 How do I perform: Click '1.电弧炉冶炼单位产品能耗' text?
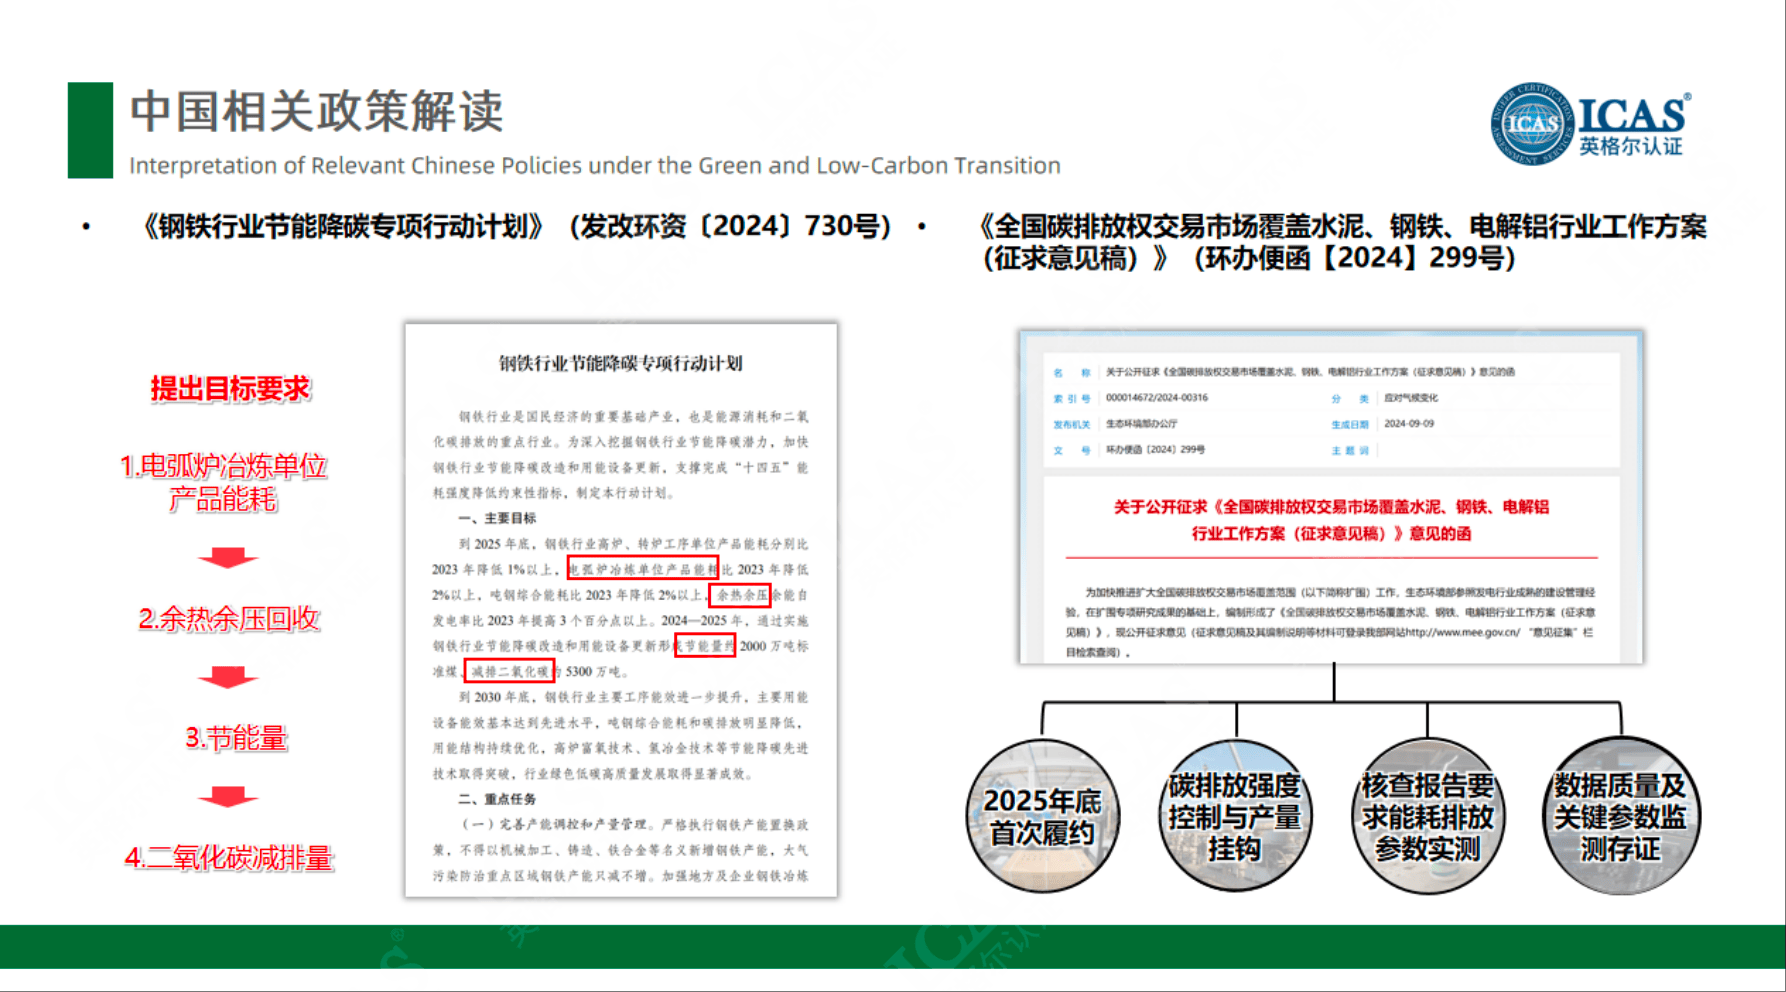223,482
